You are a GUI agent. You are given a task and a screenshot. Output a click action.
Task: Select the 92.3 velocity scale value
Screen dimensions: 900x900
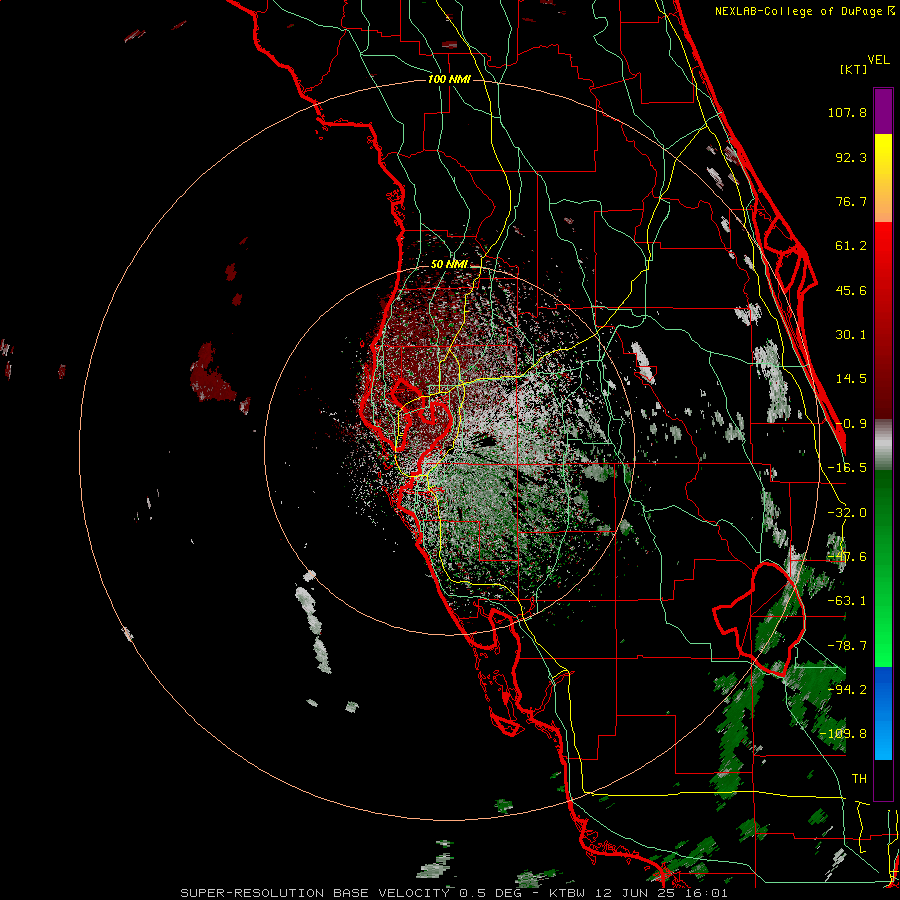[851, 157]
